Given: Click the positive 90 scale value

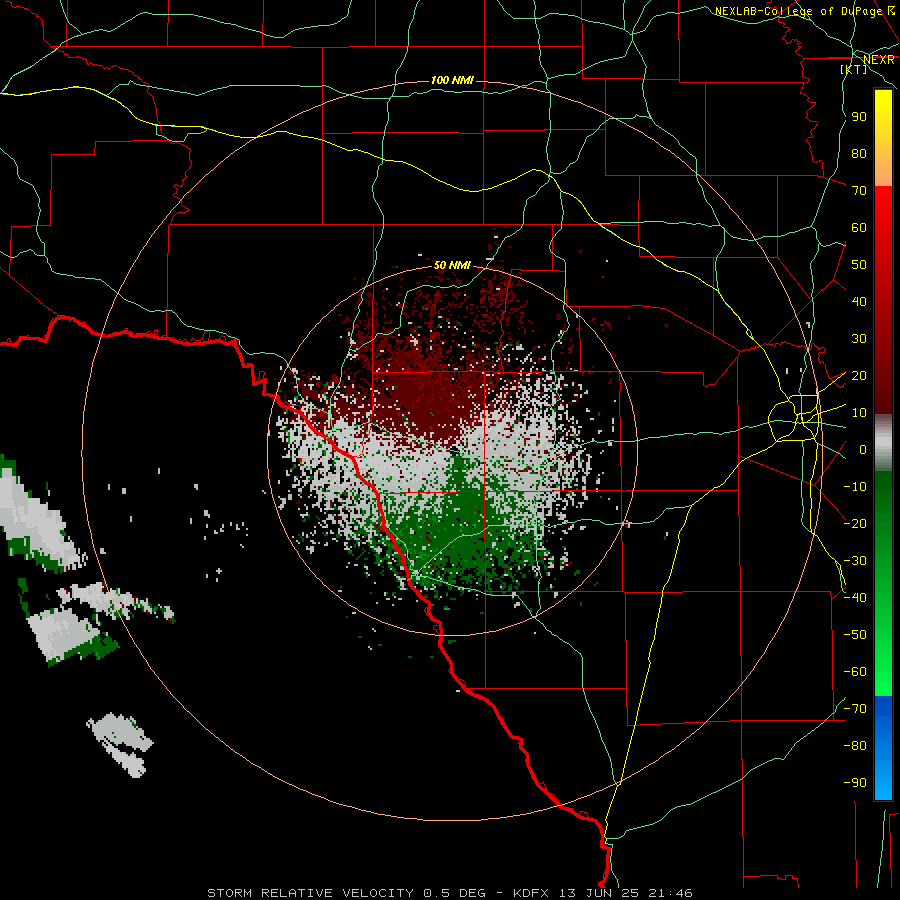Looking at the screenshot, I should [859, 117].
